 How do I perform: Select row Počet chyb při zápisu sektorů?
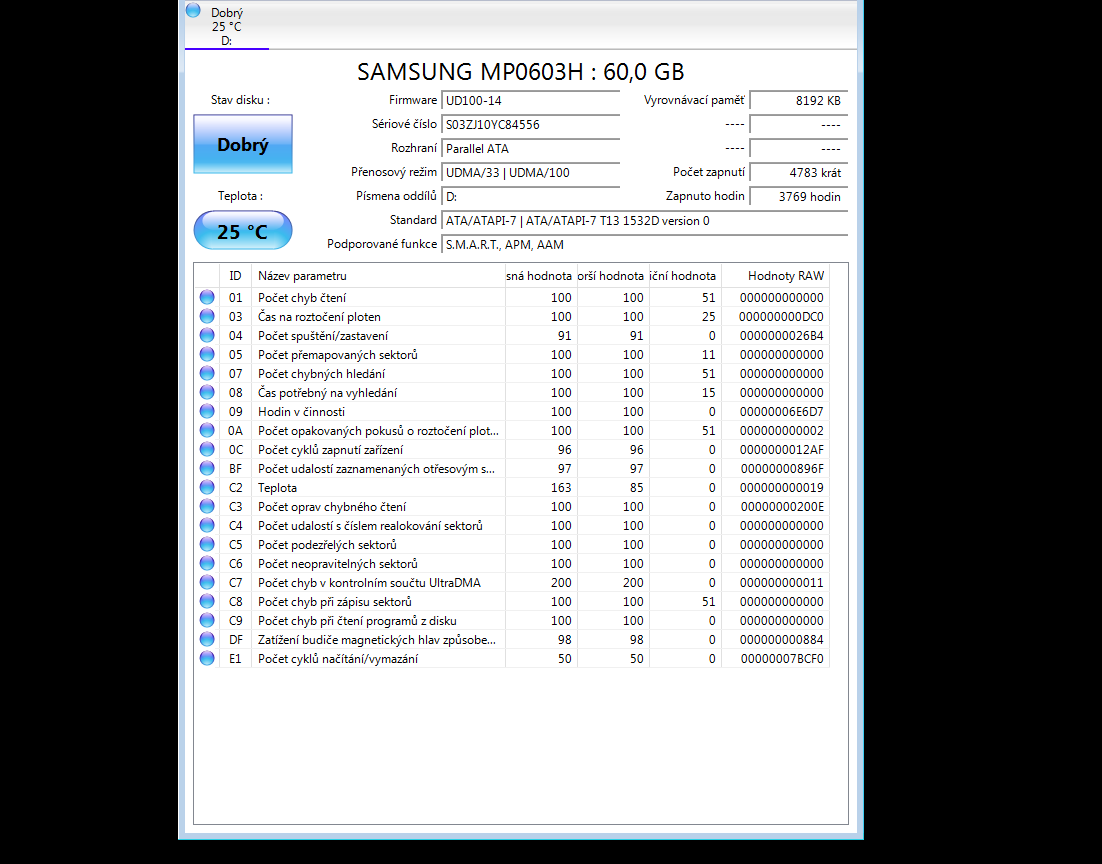click(512, 601)
